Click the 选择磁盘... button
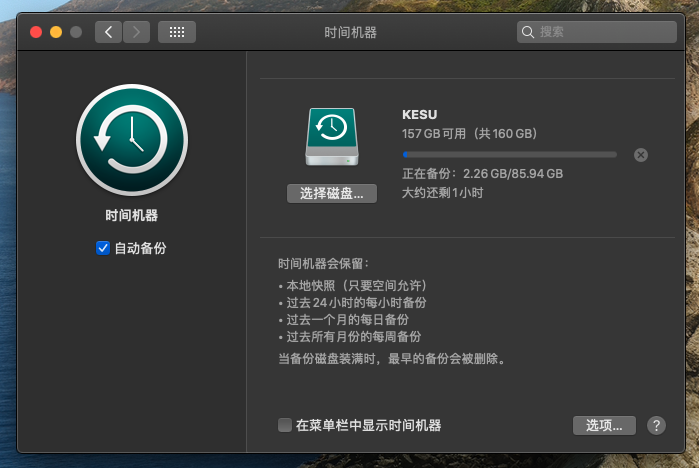This screenshot has width=699, height=468. coord(331,193)
